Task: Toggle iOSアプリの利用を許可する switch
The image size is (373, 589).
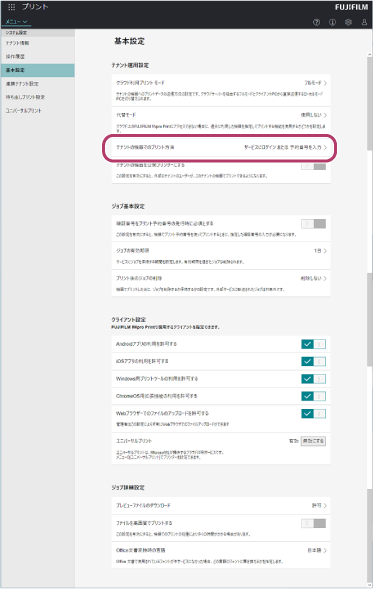Action: coord(313,361)
